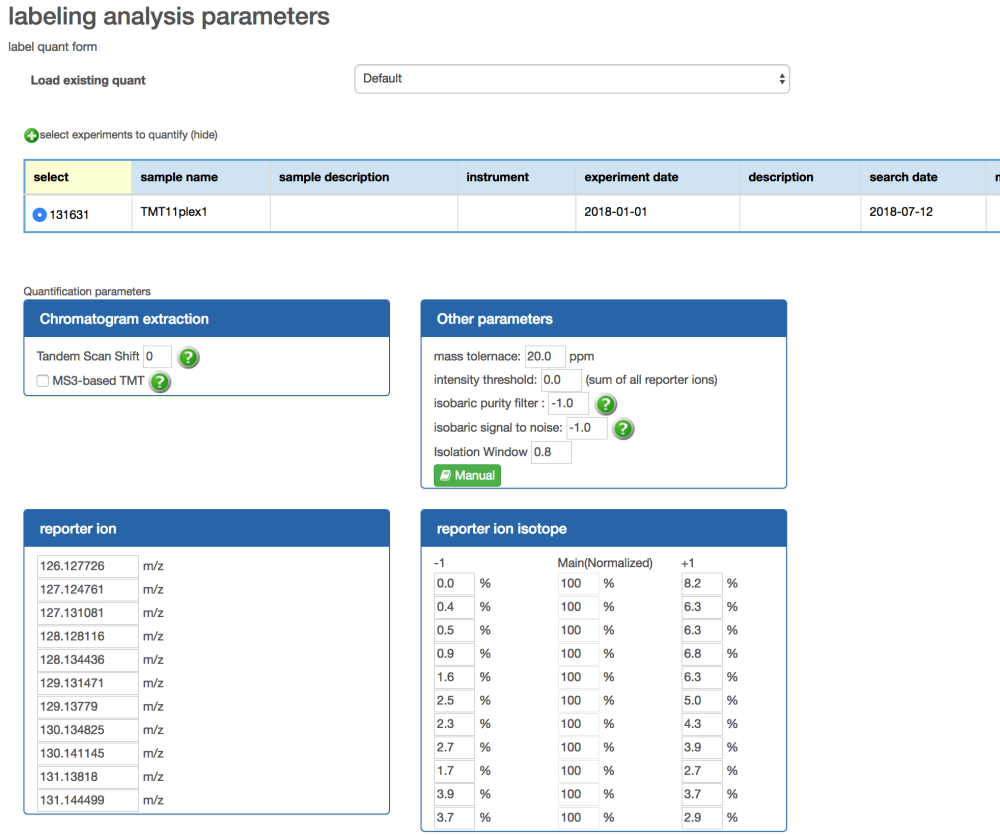Screen dimensions: 1000x839
Task: Edit the -1 isotope field showing 0.0
Action: tap(455, 583)
